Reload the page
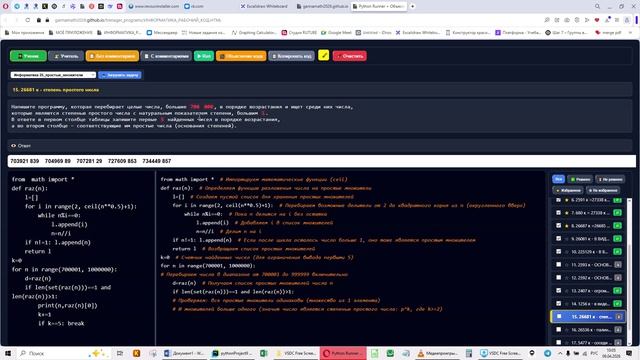Image resolution: width=640 pixels, height=360 pixels. [27, 20]
